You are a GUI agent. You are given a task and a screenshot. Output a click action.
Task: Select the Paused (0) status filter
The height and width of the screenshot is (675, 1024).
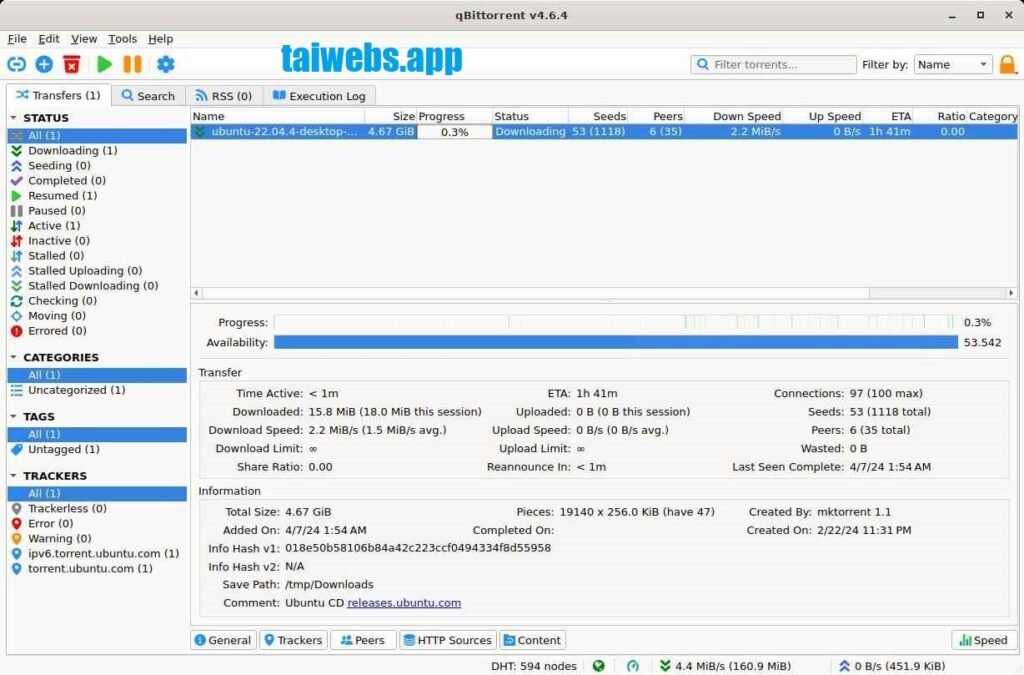[97, 210]
